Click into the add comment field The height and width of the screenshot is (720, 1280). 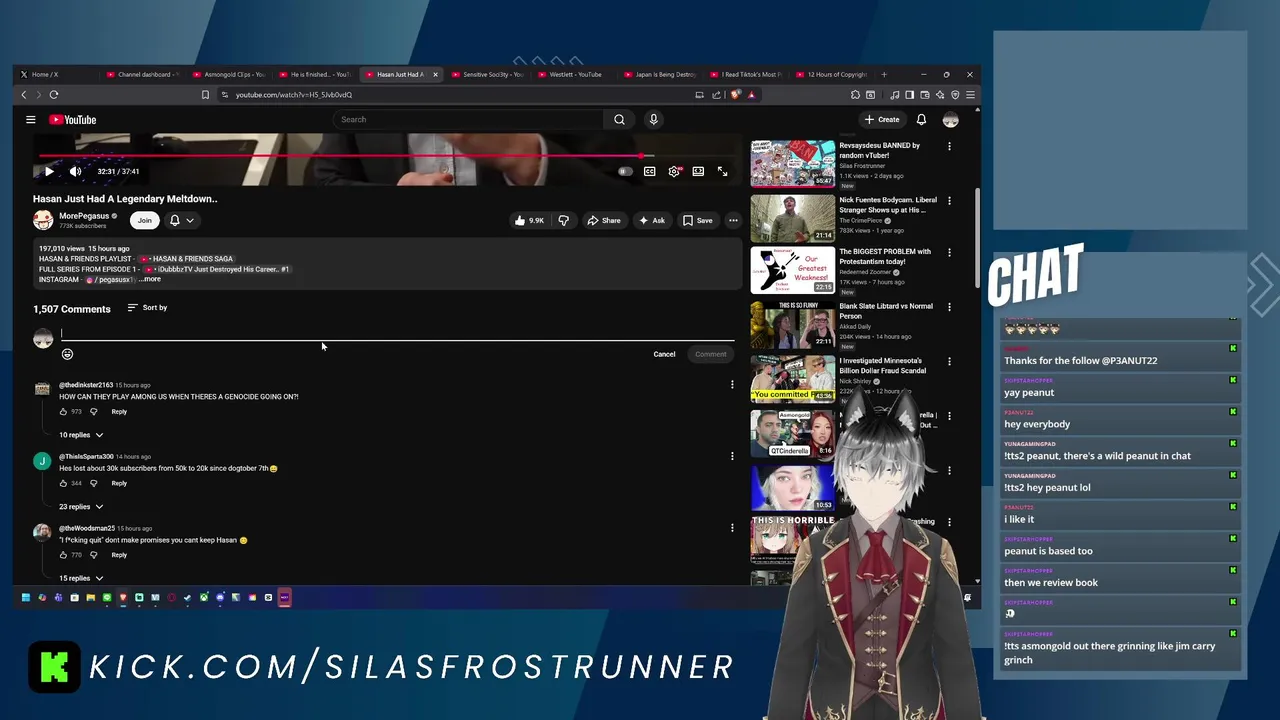pyautogui.click(x=397, y=334)
